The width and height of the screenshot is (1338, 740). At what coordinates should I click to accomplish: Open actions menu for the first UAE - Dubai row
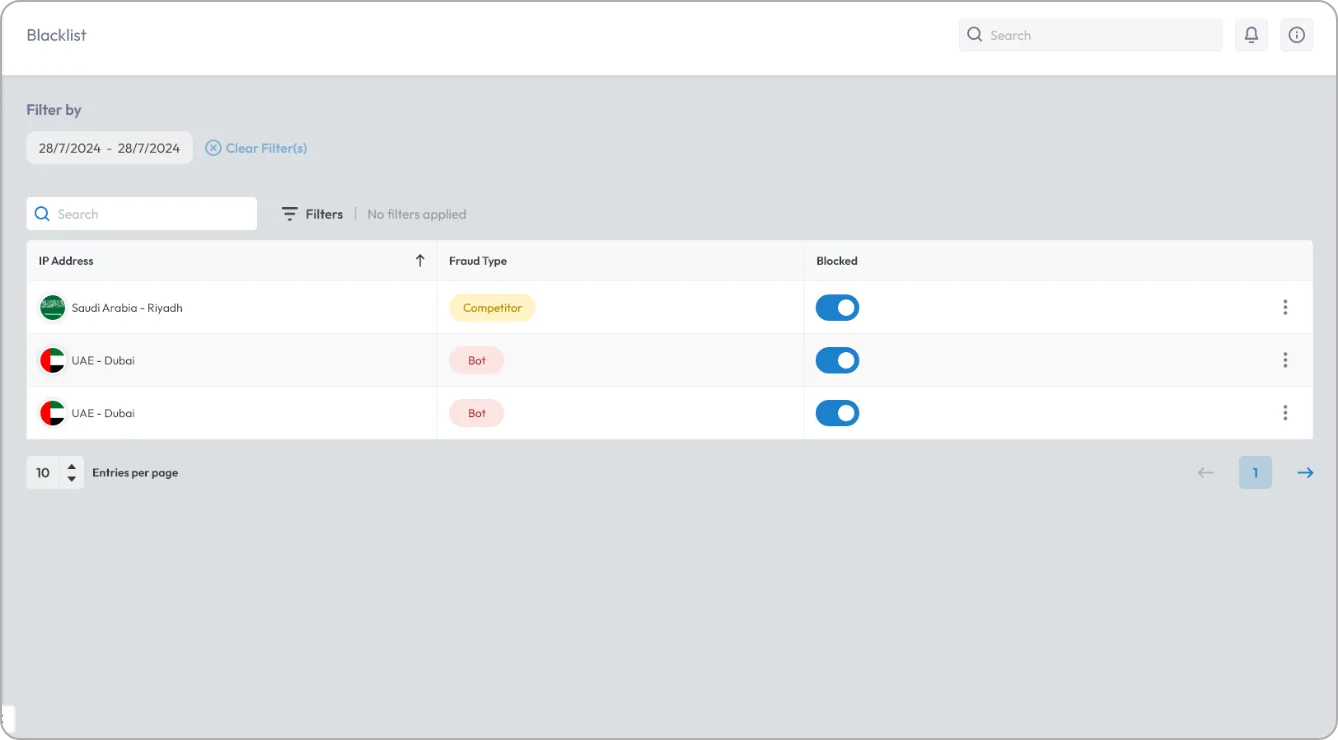tap(1285, 360)
